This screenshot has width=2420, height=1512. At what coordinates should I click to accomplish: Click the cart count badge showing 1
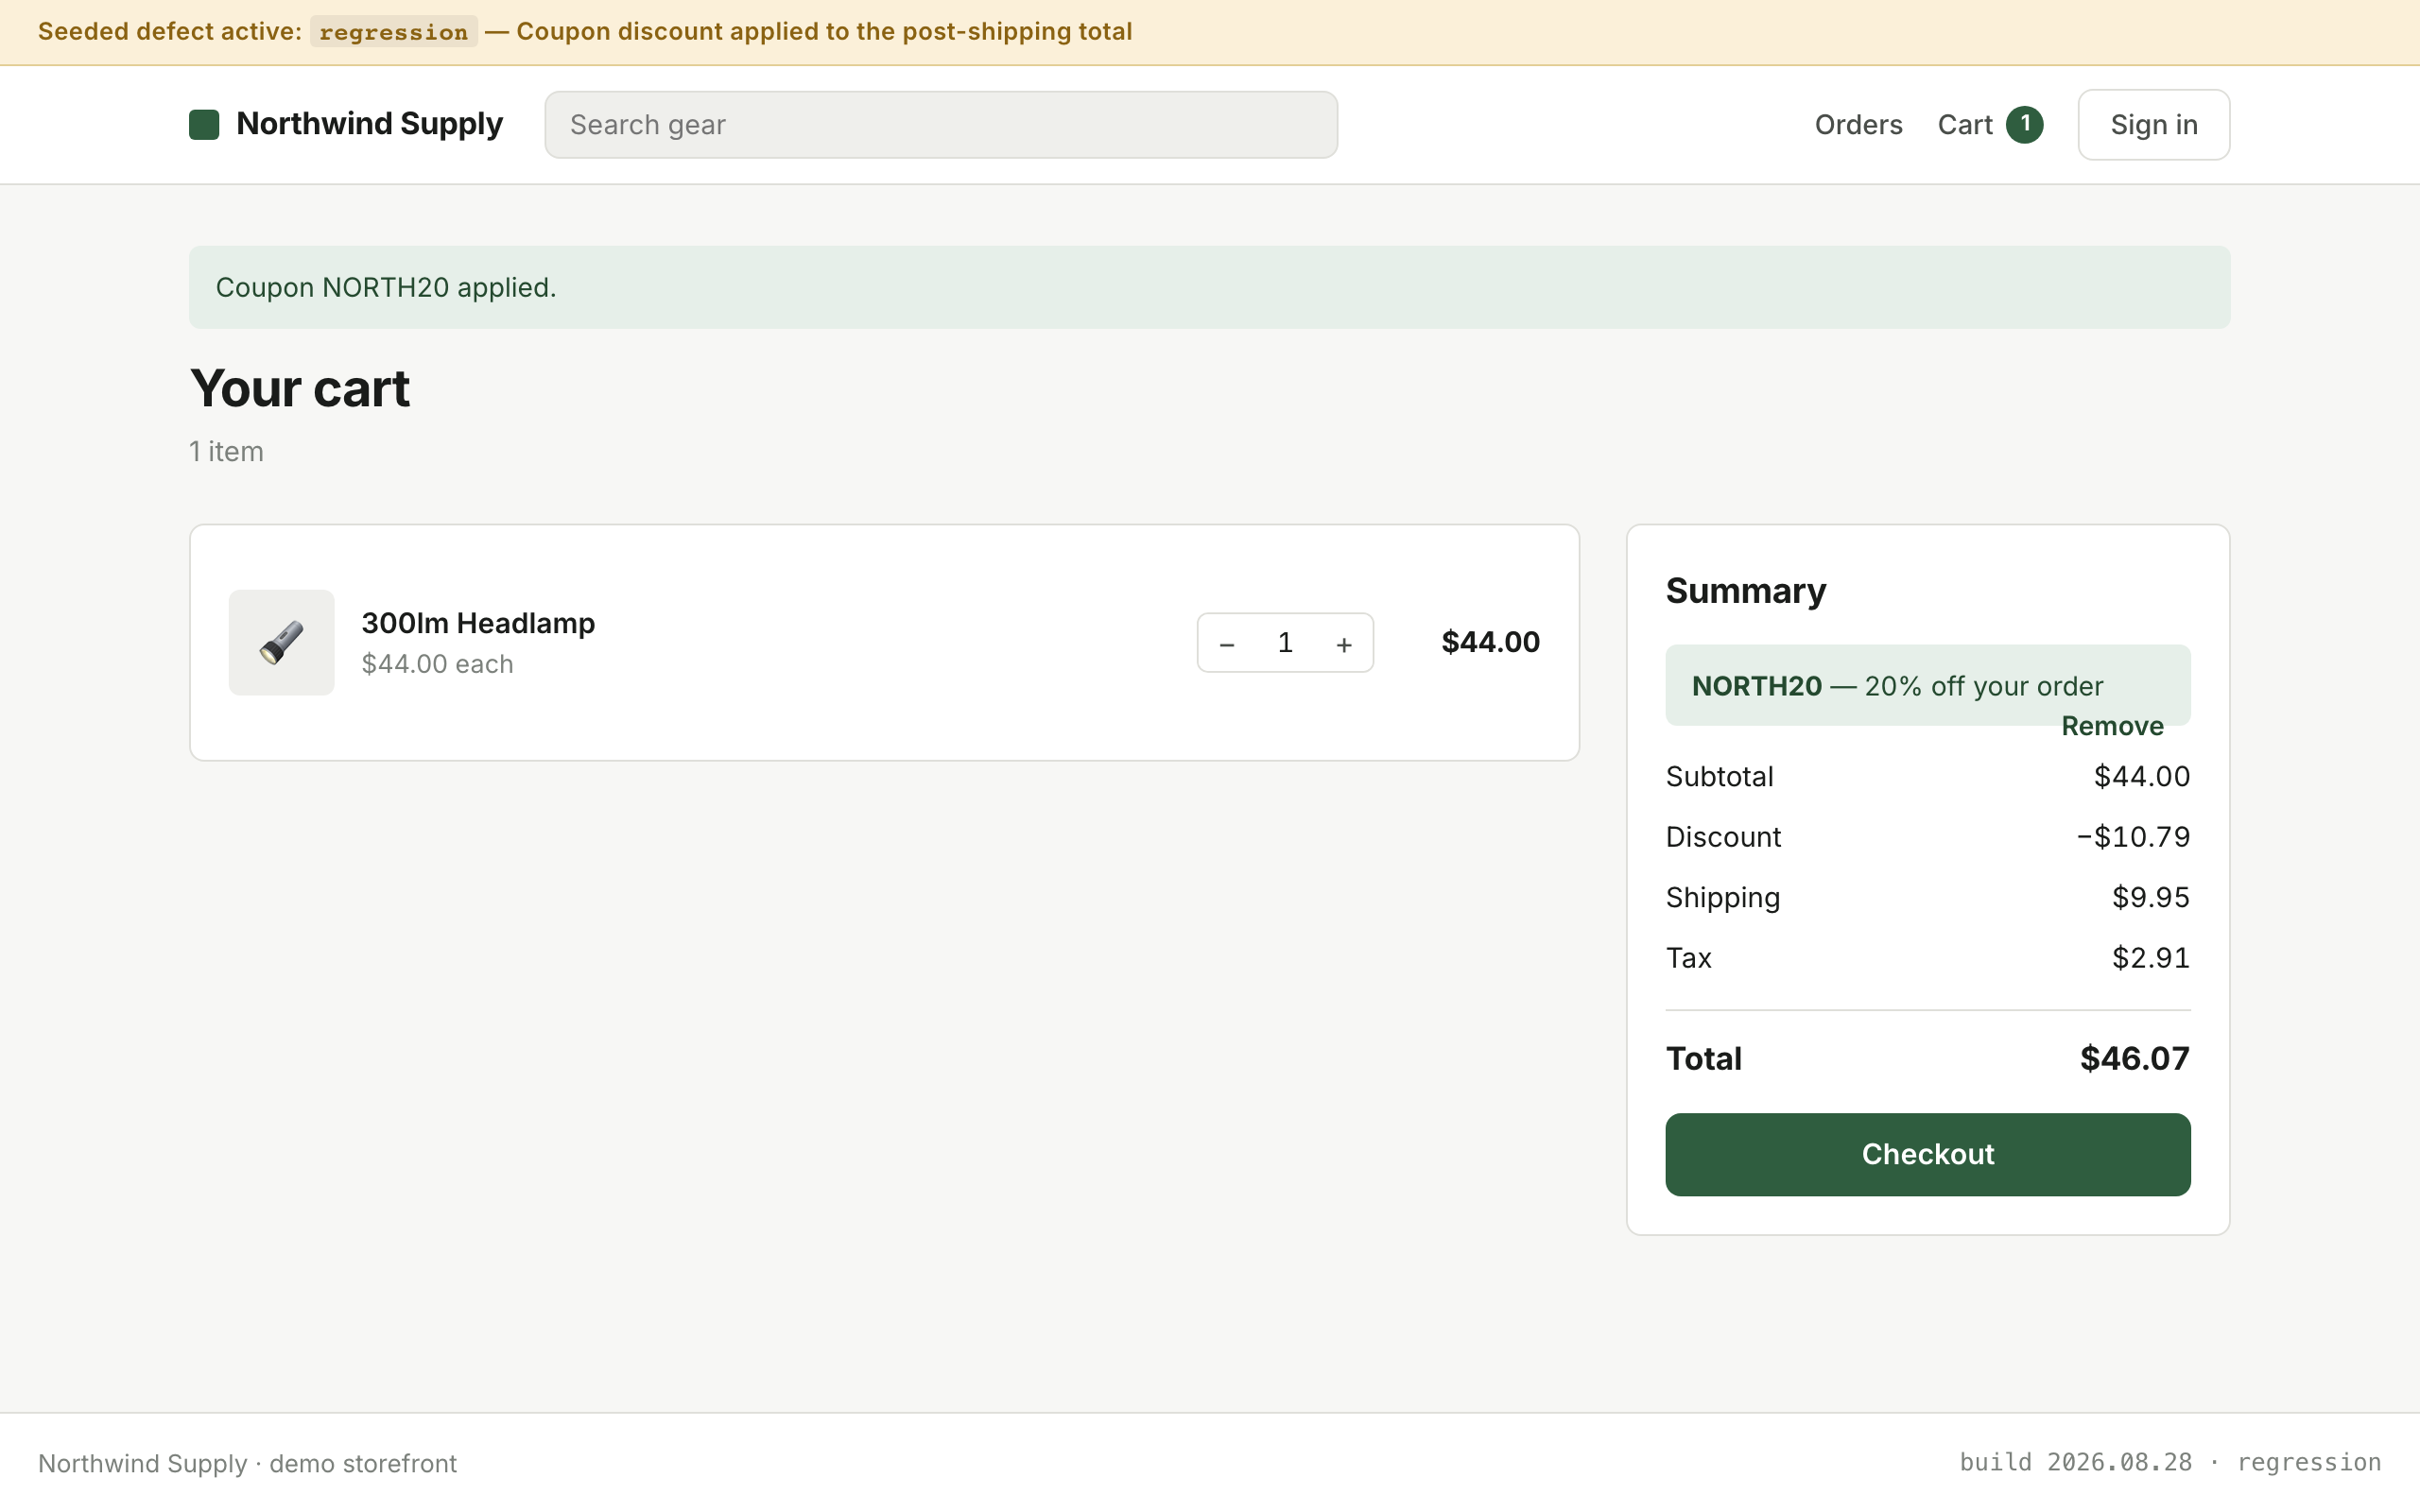coord(2025,125)
